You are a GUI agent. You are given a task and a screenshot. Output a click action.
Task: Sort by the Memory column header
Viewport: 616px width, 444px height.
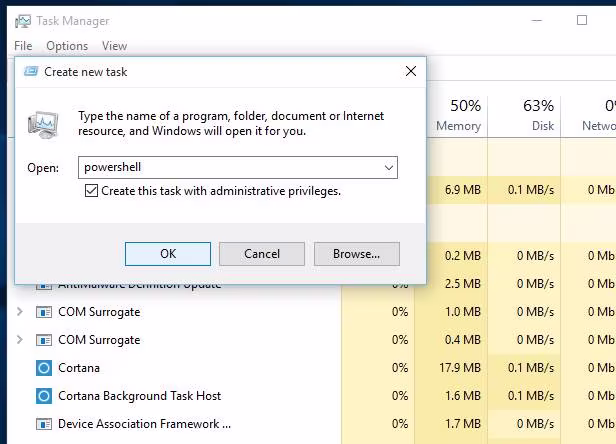pyautogui.click(x=457, y=116)
